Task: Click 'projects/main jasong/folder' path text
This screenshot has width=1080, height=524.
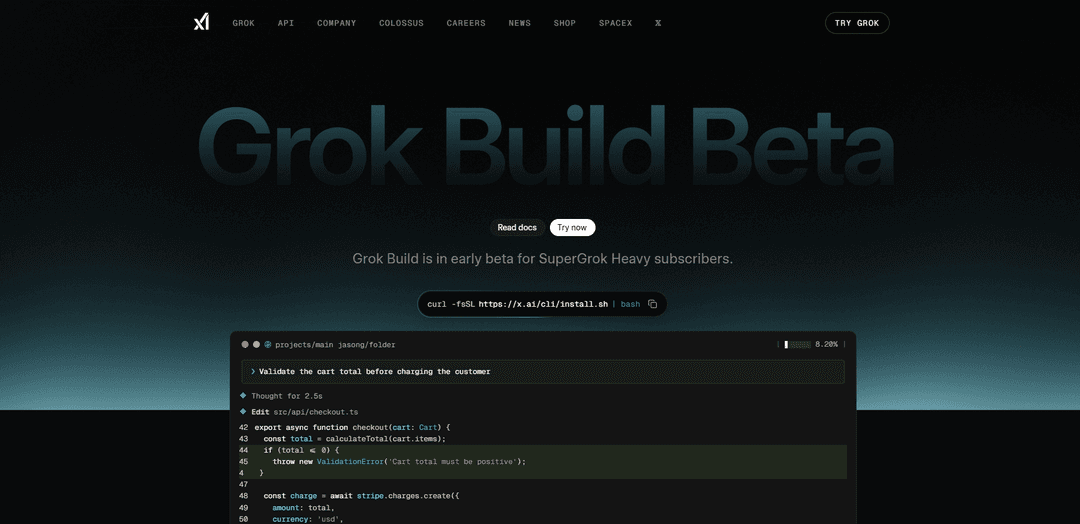Action: point(335,344)
